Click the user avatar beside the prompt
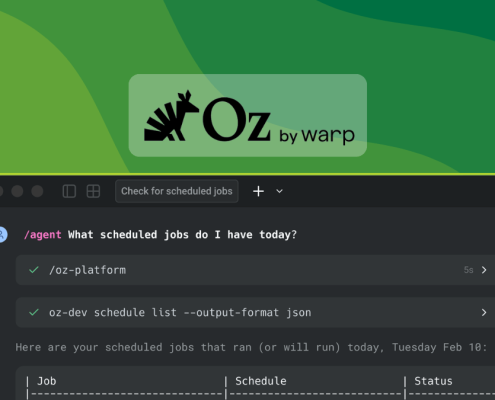The width and height of the screenshot is (495, 400). [x=3, y=234]
